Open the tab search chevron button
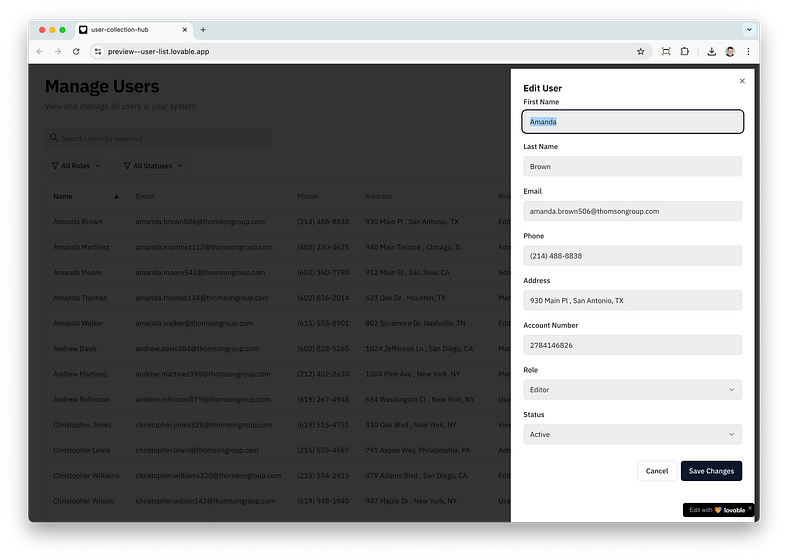 tap(749, 30)
